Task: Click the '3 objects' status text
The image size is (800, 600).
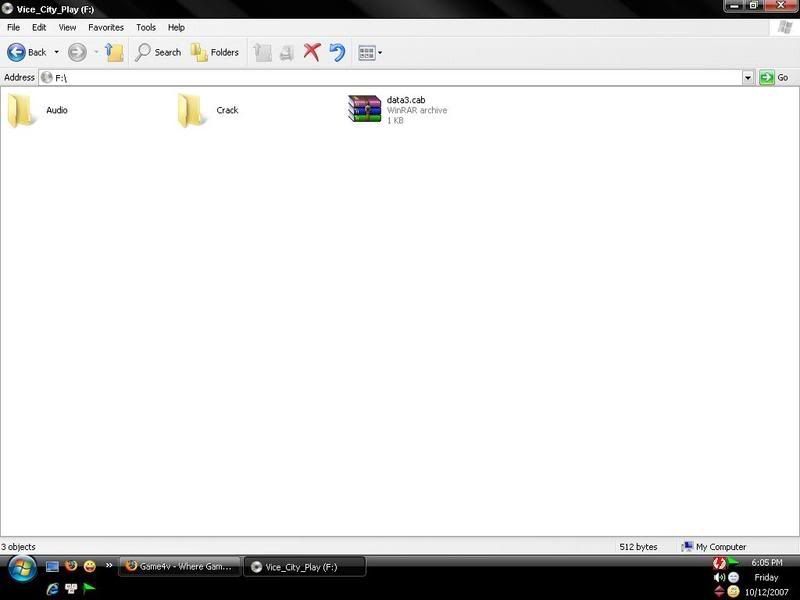Action: (x=18, y=547)
